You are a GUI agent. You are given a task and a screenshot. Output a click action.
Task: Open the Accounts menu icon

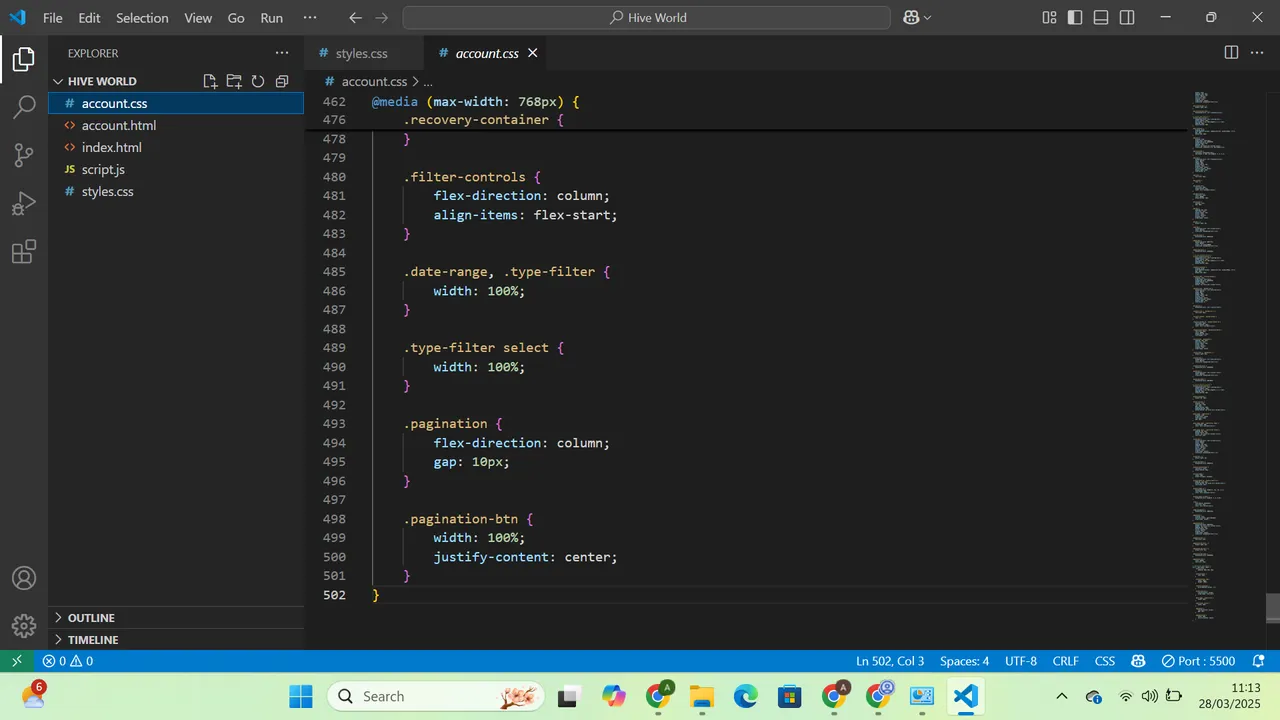(x=24, y=578)
